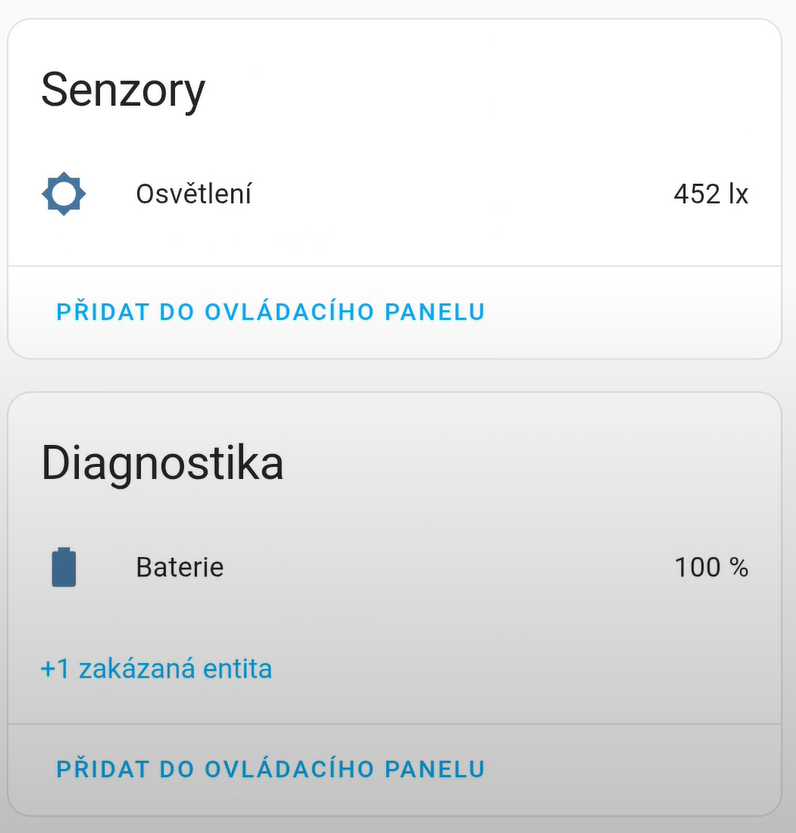Select the Baterie entity label
This screenshot has height=833, width=796.
click(x=179, y=567)
